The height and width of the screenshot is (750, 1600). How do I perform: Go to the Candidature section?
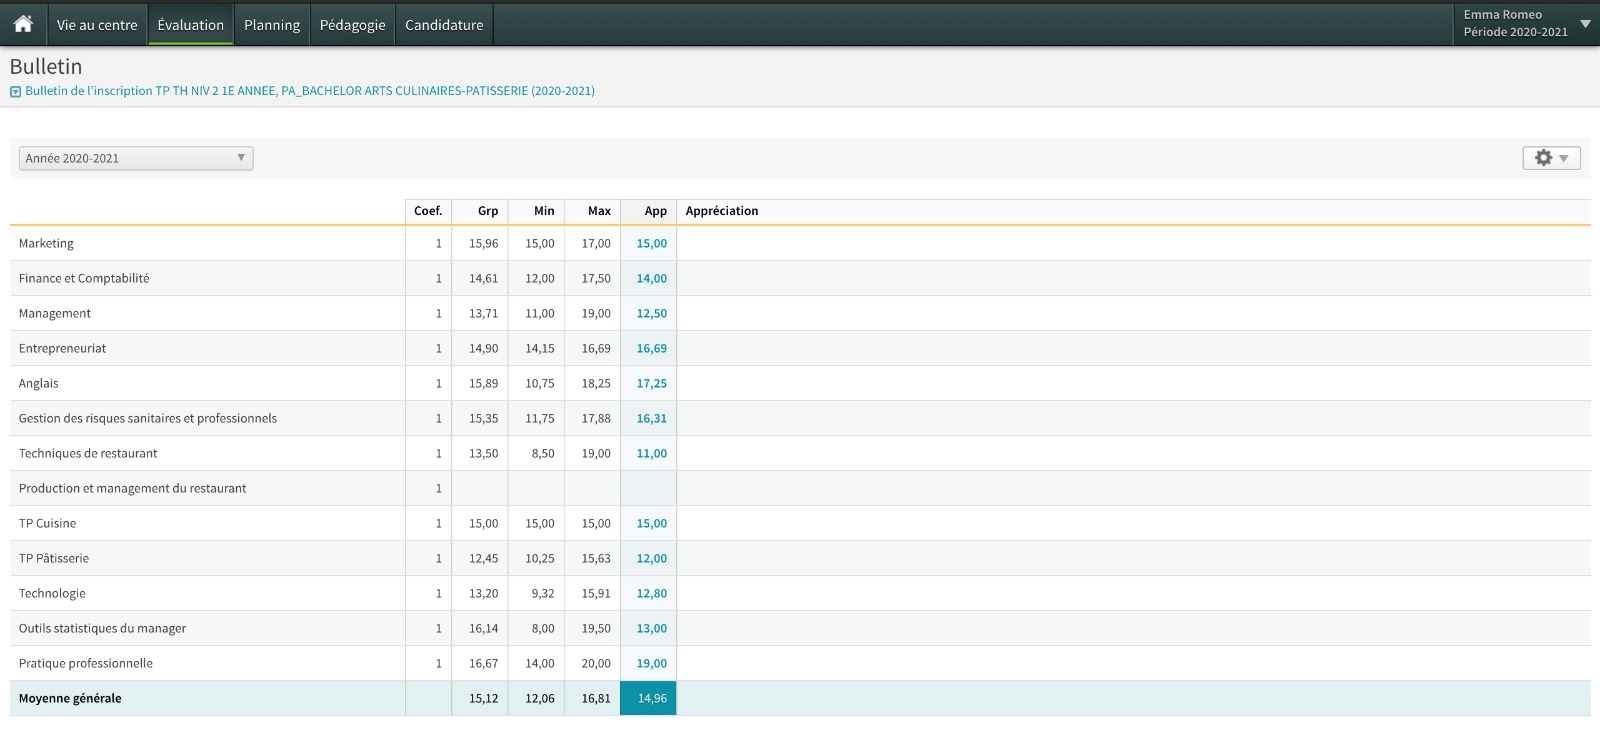(444, 25)
